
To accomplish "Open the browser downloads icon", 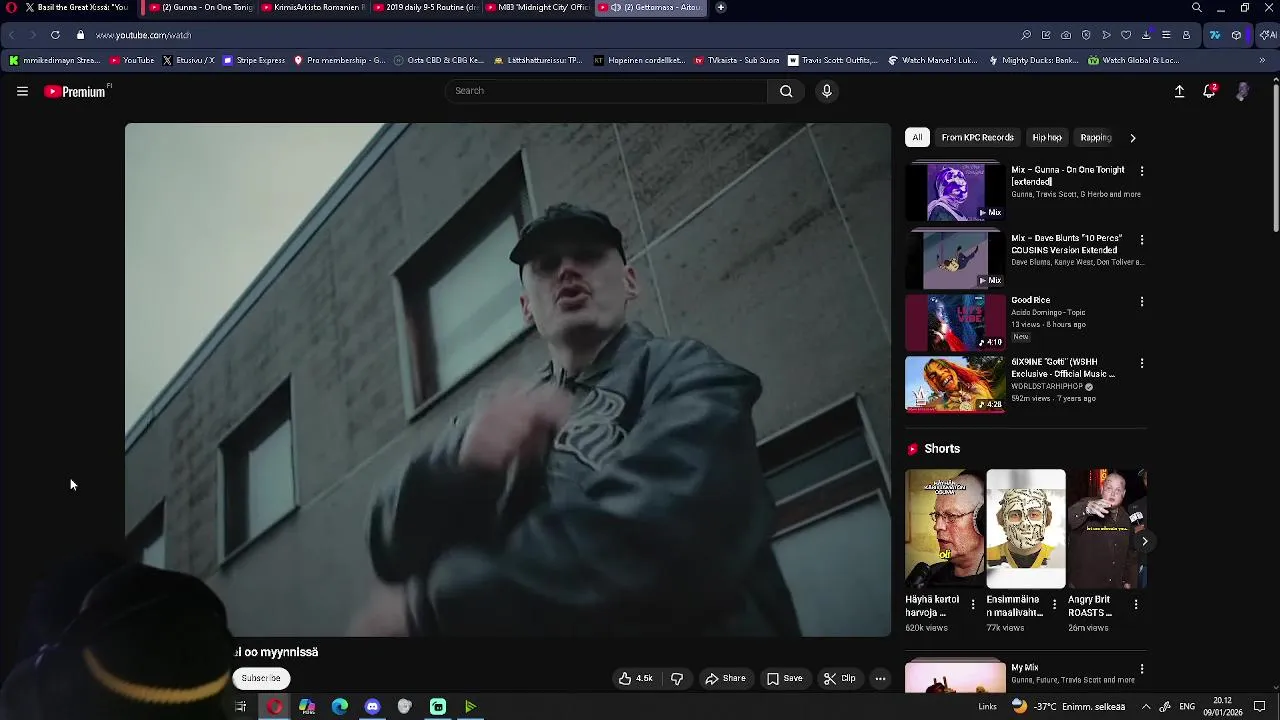I will [1146, 35].
